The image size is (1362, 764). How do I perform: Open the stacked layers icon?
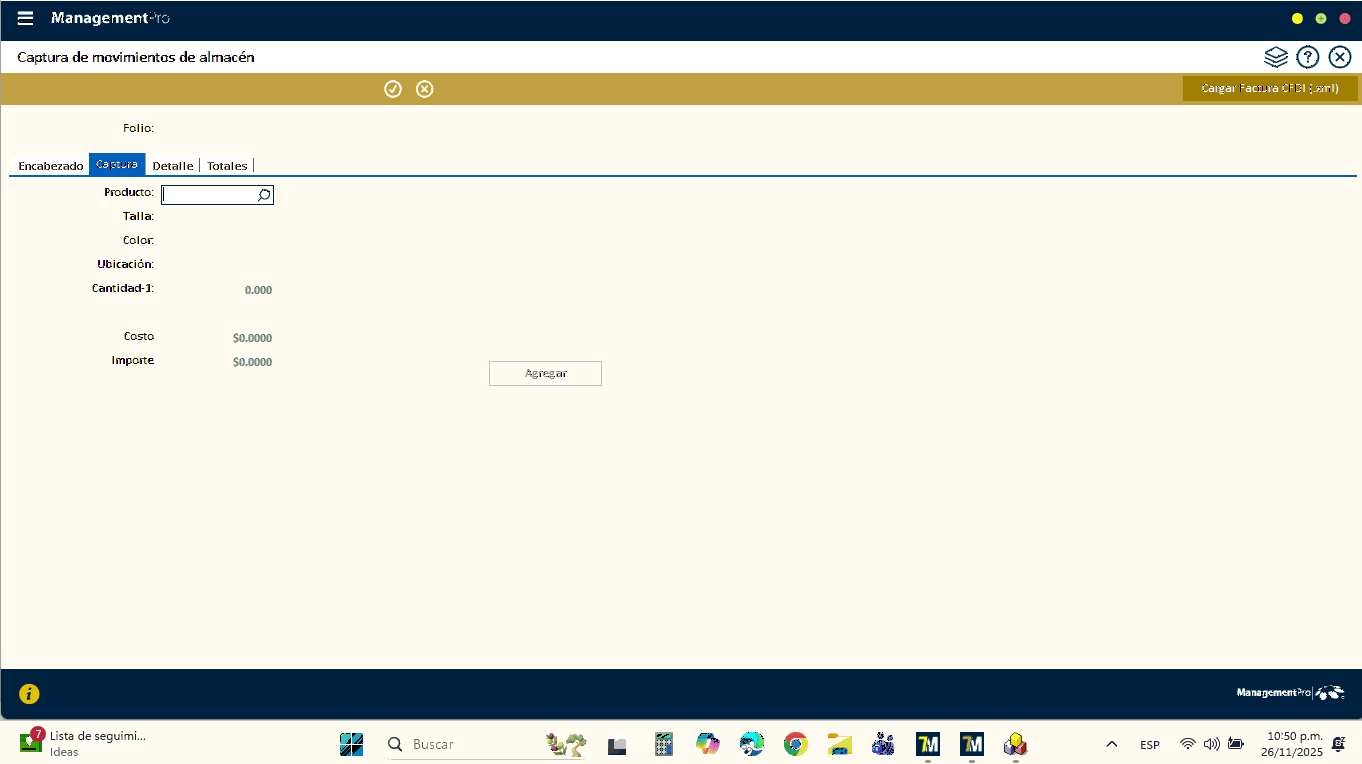[1275, 57]
